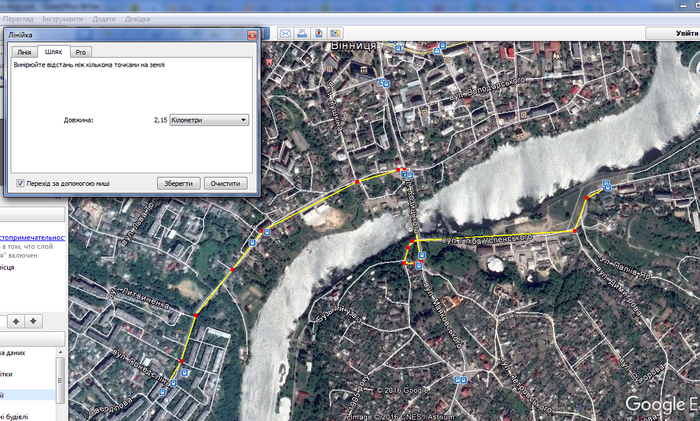Open the Перегляд menu
700x421 pixels.
click(18, 19)
